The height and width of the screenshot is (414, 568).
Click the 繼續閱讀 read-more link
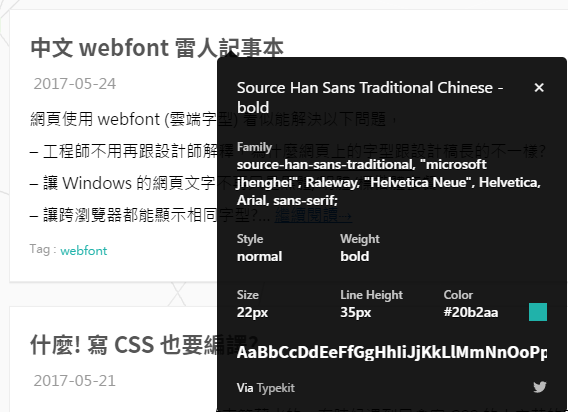click(313, 215)
